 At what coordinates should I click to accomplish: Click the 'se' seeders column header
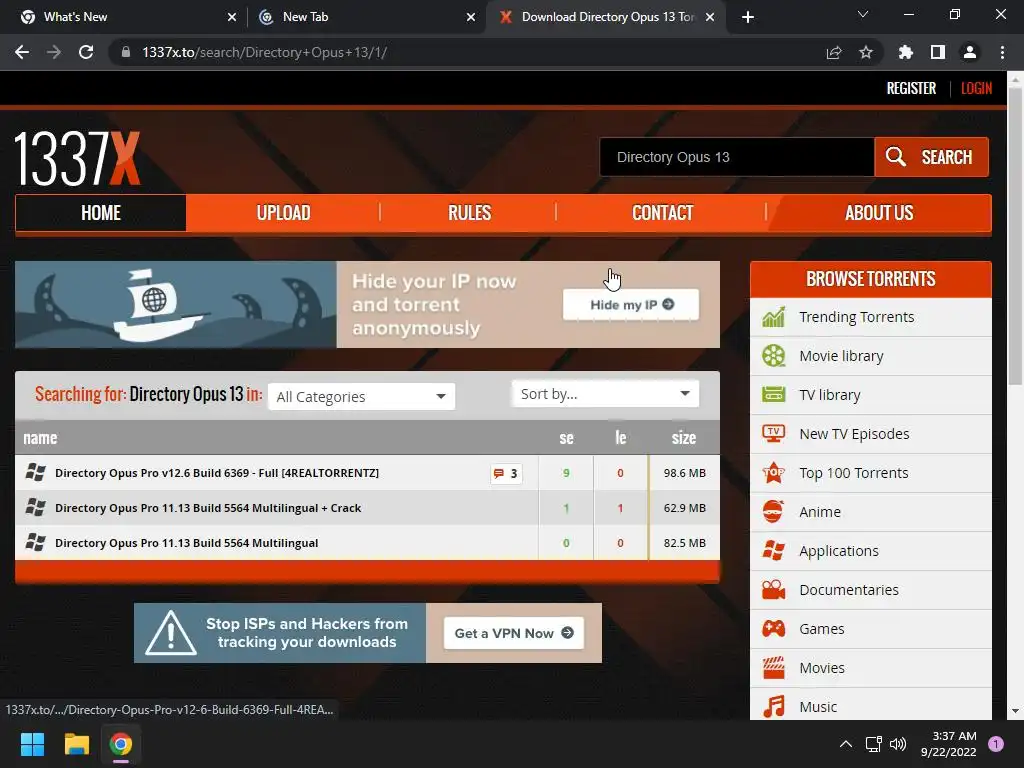(x=566, y=438)
